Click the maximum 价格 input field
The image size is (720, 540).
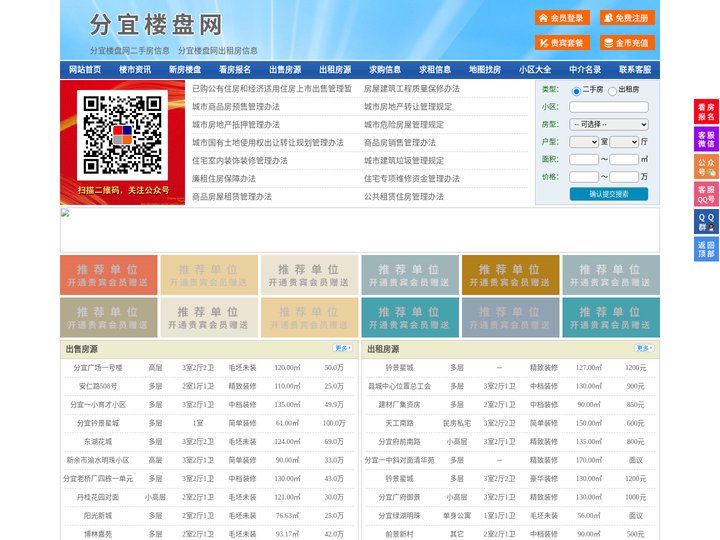pos(624,177)
